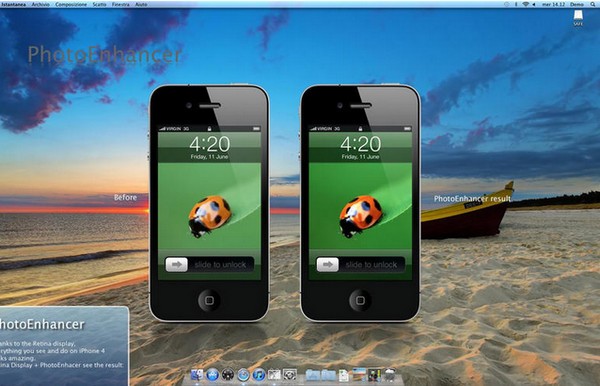Open iTunes from the Dock
This screenshot has width=600, height=386.
click(259, 375)
